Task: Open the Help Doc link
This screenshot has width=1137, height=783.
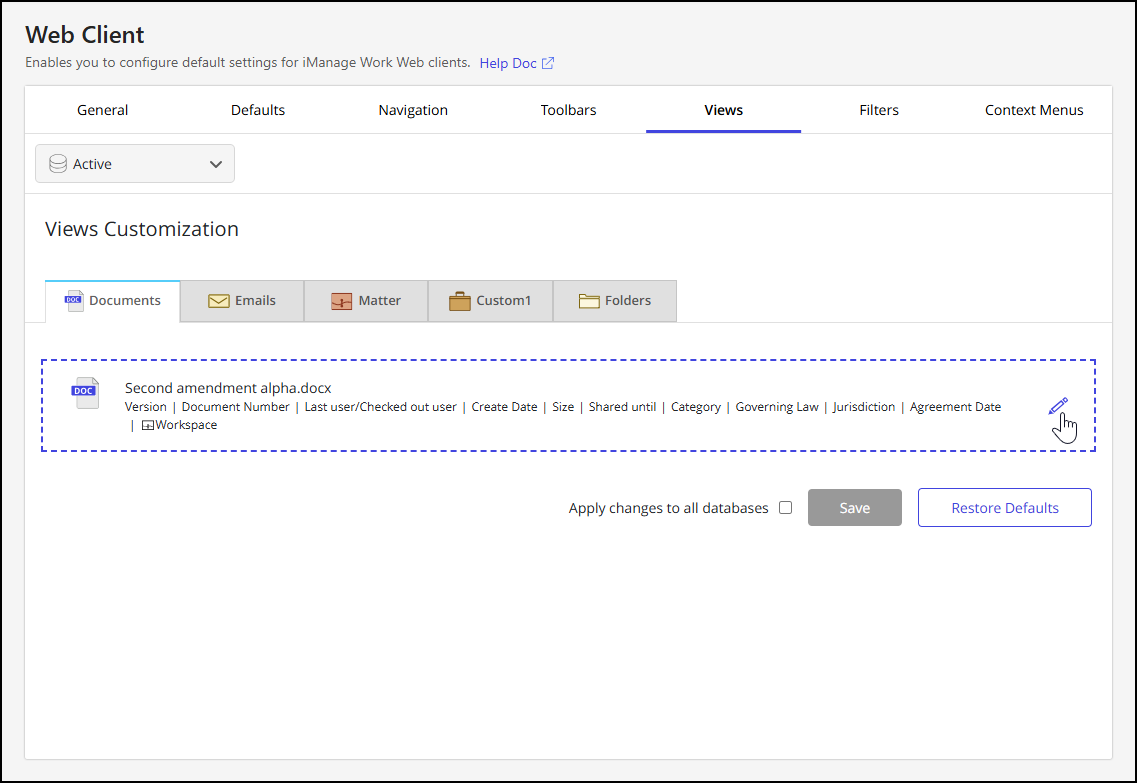Action: pyautogui.click(x=506, y=62)
